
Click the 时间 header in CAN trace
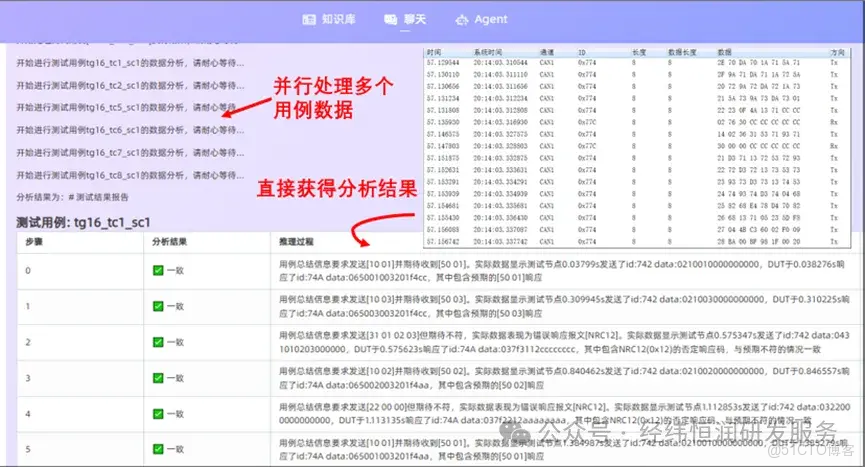(434, 52)
